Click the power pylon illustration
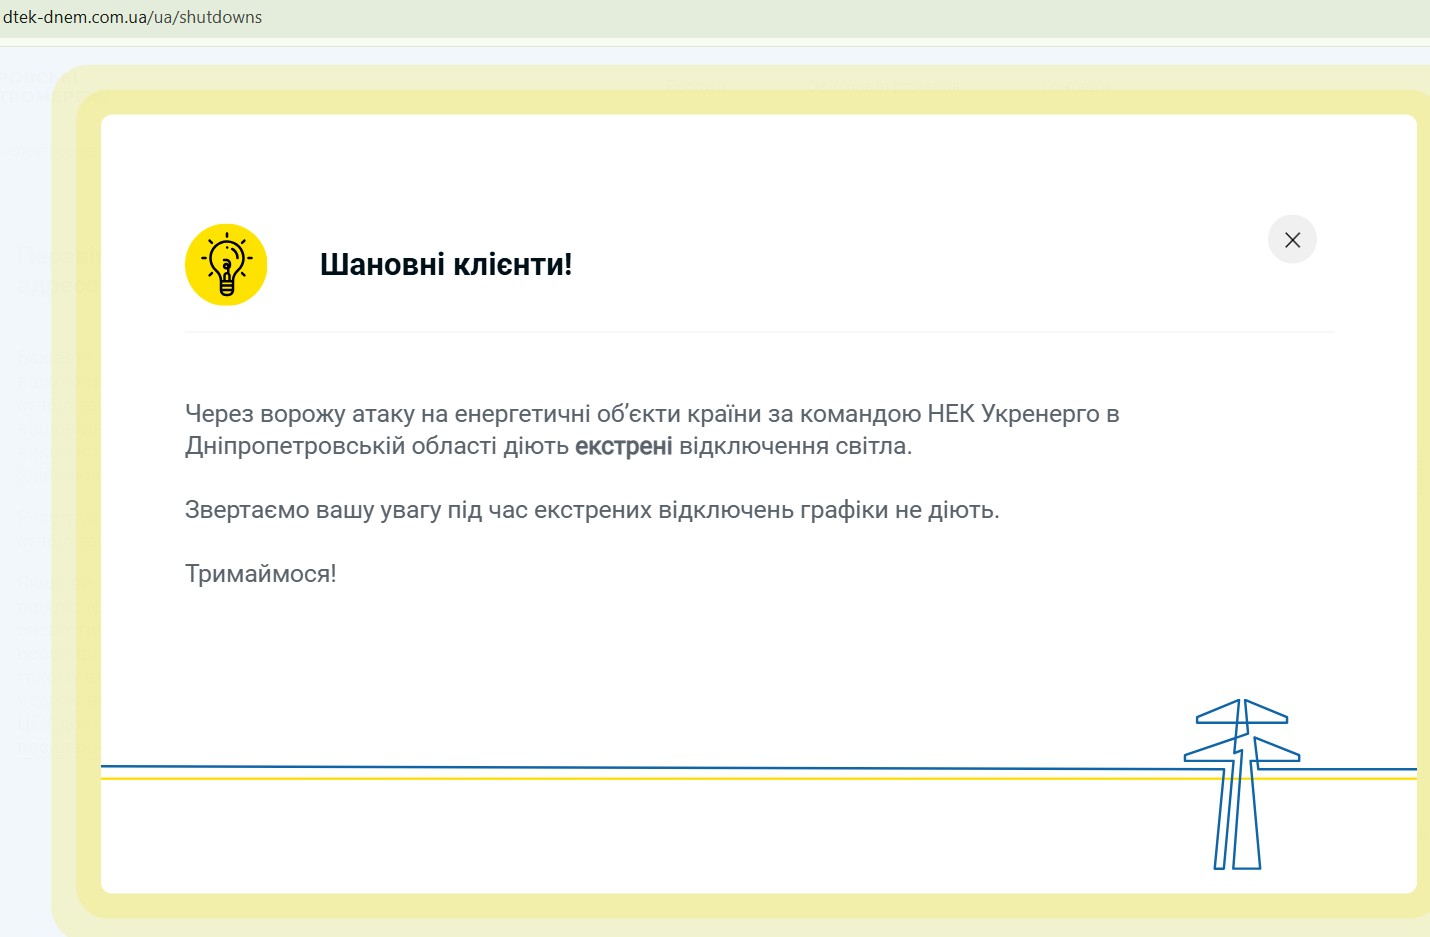The image size is (1430, 937). (1240, 783)
